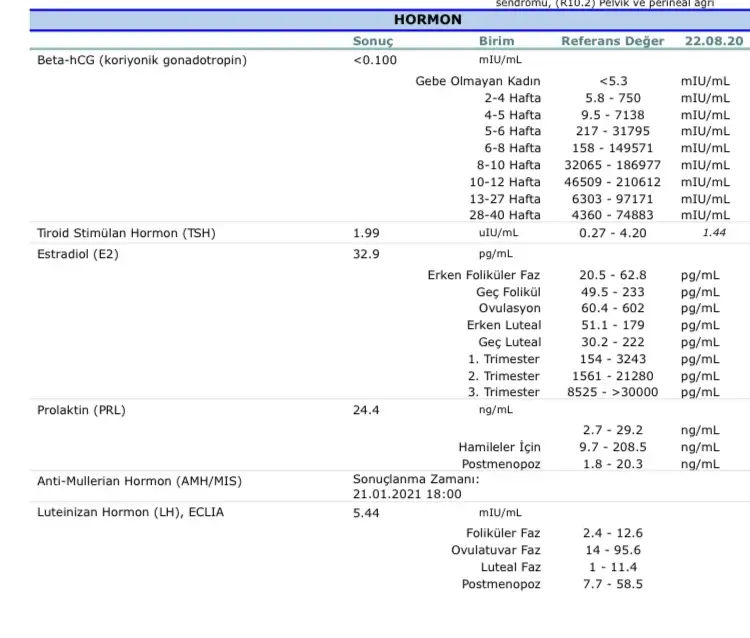Select the 30.2 - 222 reference range
Screen dimensions: 750x638
click(613, 342)
